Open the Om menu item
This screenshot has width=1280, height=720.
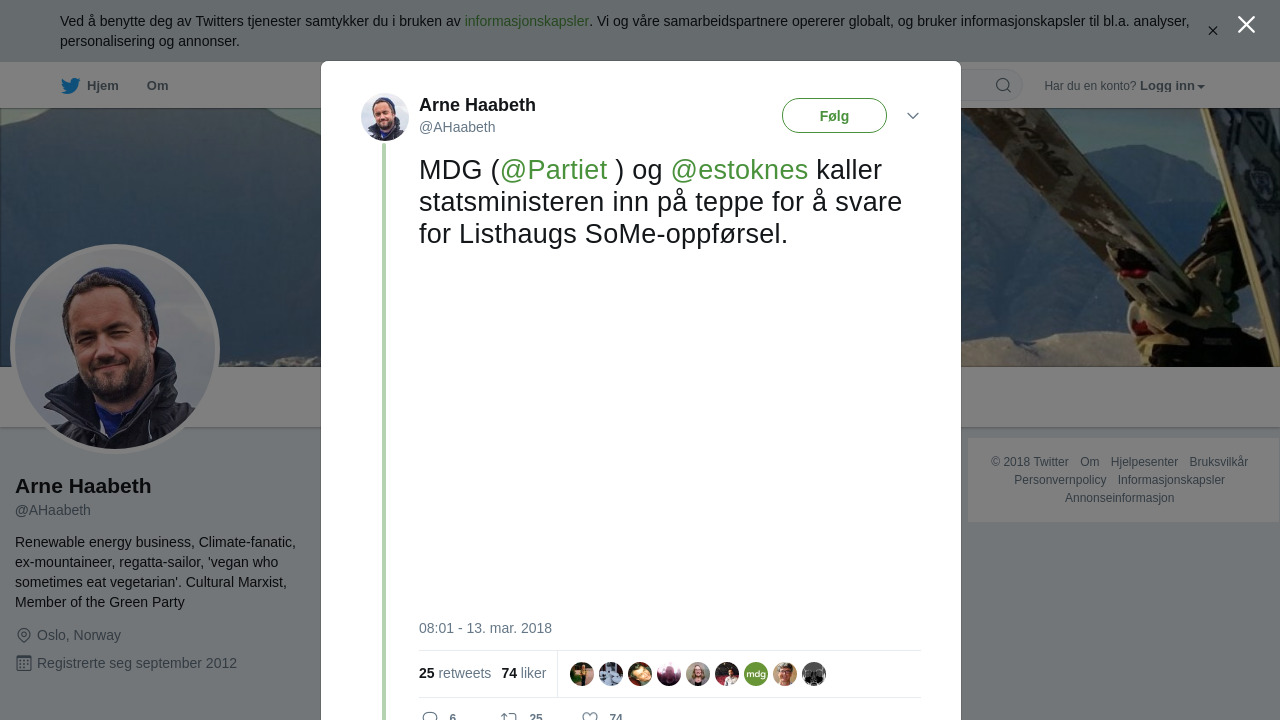[x=158, y=86]
